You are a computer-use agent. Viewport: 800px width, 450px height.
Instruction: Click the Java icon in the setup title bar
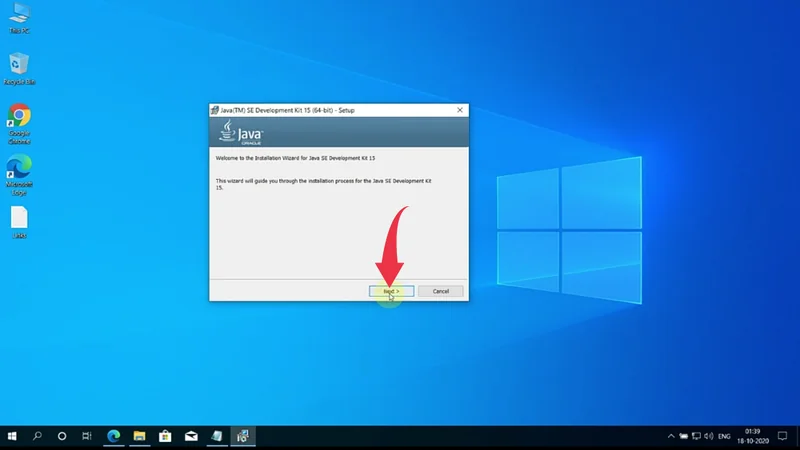[215, 109]
